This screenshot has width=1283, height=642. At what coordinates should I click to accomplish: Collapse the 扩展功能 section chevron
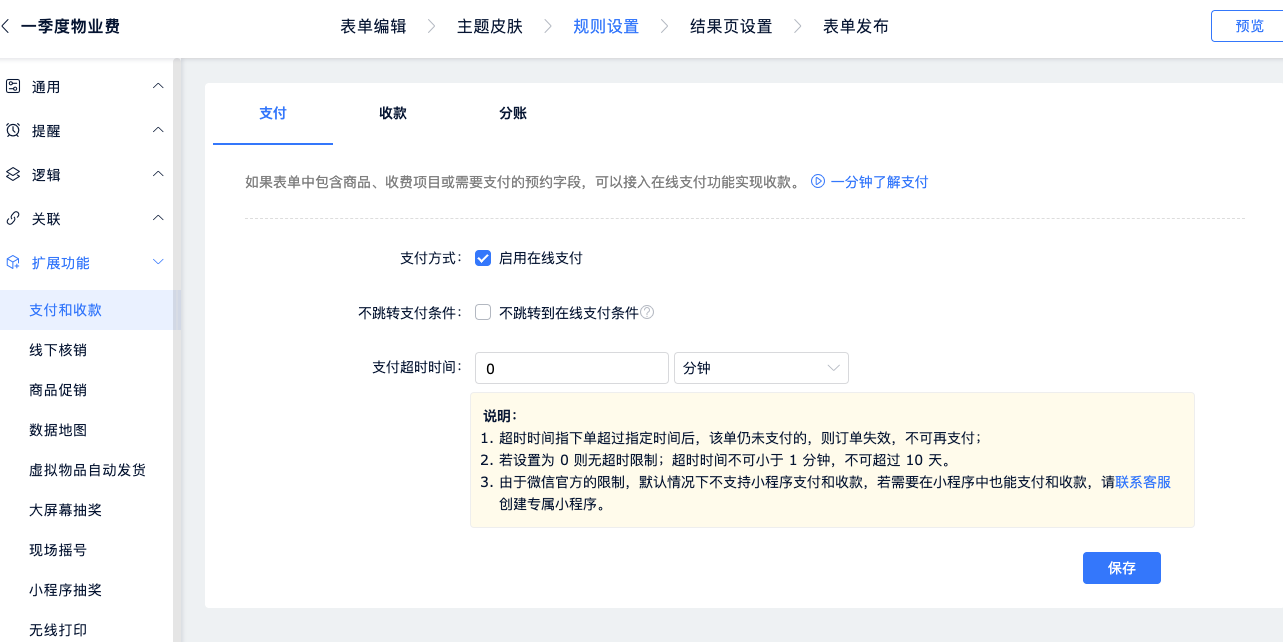[x=158, y=262]
